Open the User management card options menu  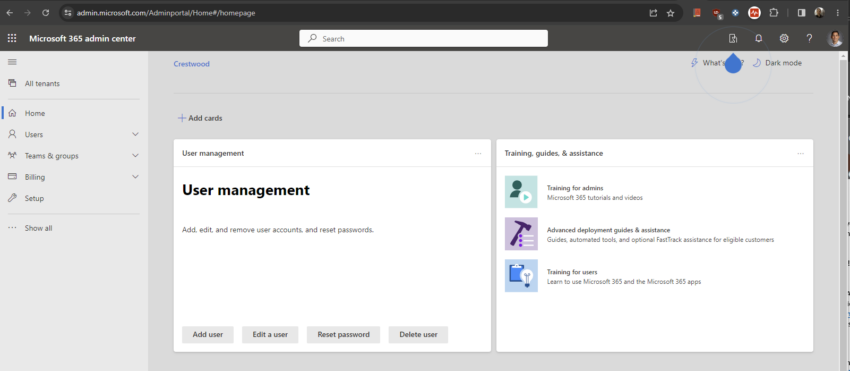coord(478,153)
